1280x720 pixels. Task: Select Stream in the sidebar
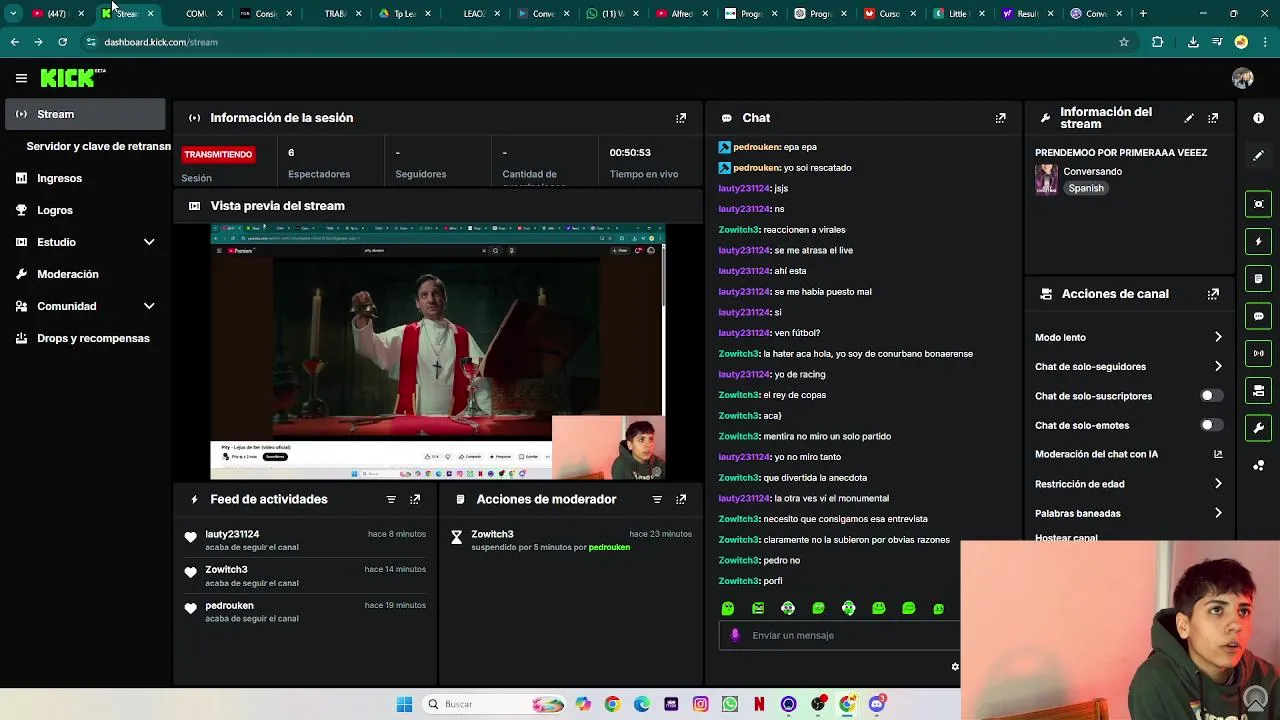[x=85, y=114]
